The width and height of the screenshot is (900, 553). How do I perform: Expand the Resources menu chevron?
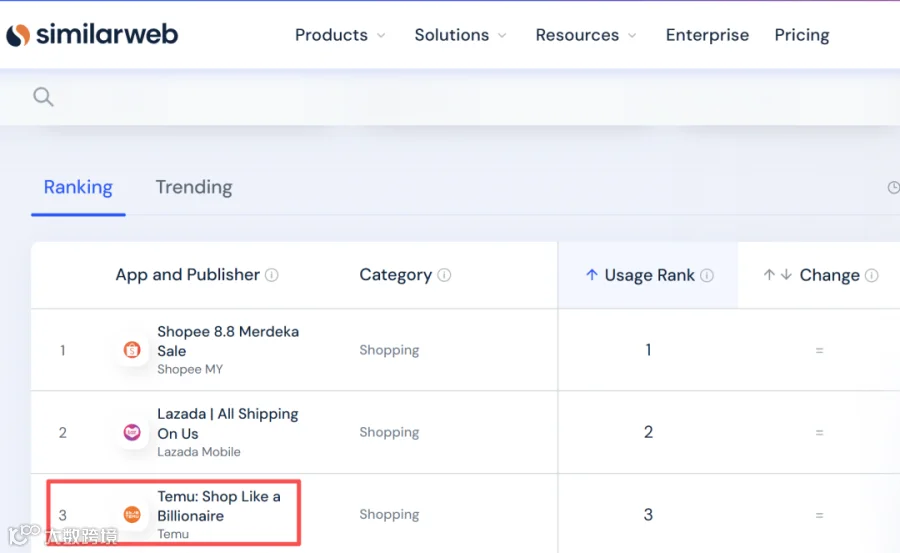tap(632, 36)
